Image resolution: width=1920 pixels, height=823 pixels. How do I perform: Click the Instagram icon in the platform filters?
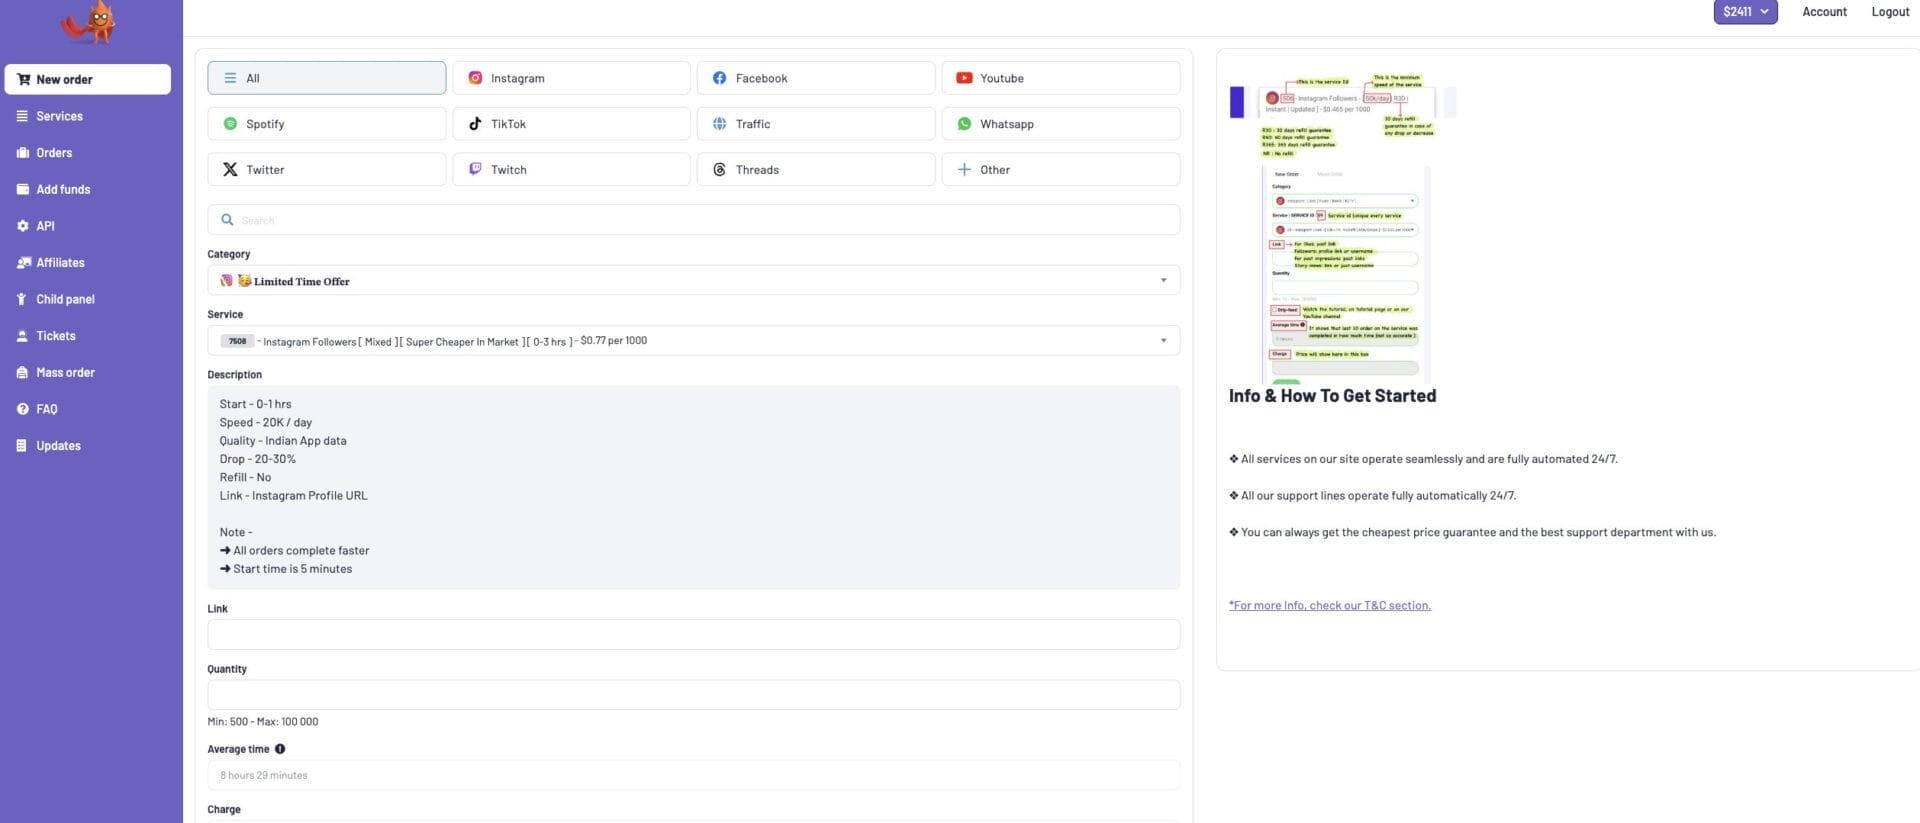point(475,78)
